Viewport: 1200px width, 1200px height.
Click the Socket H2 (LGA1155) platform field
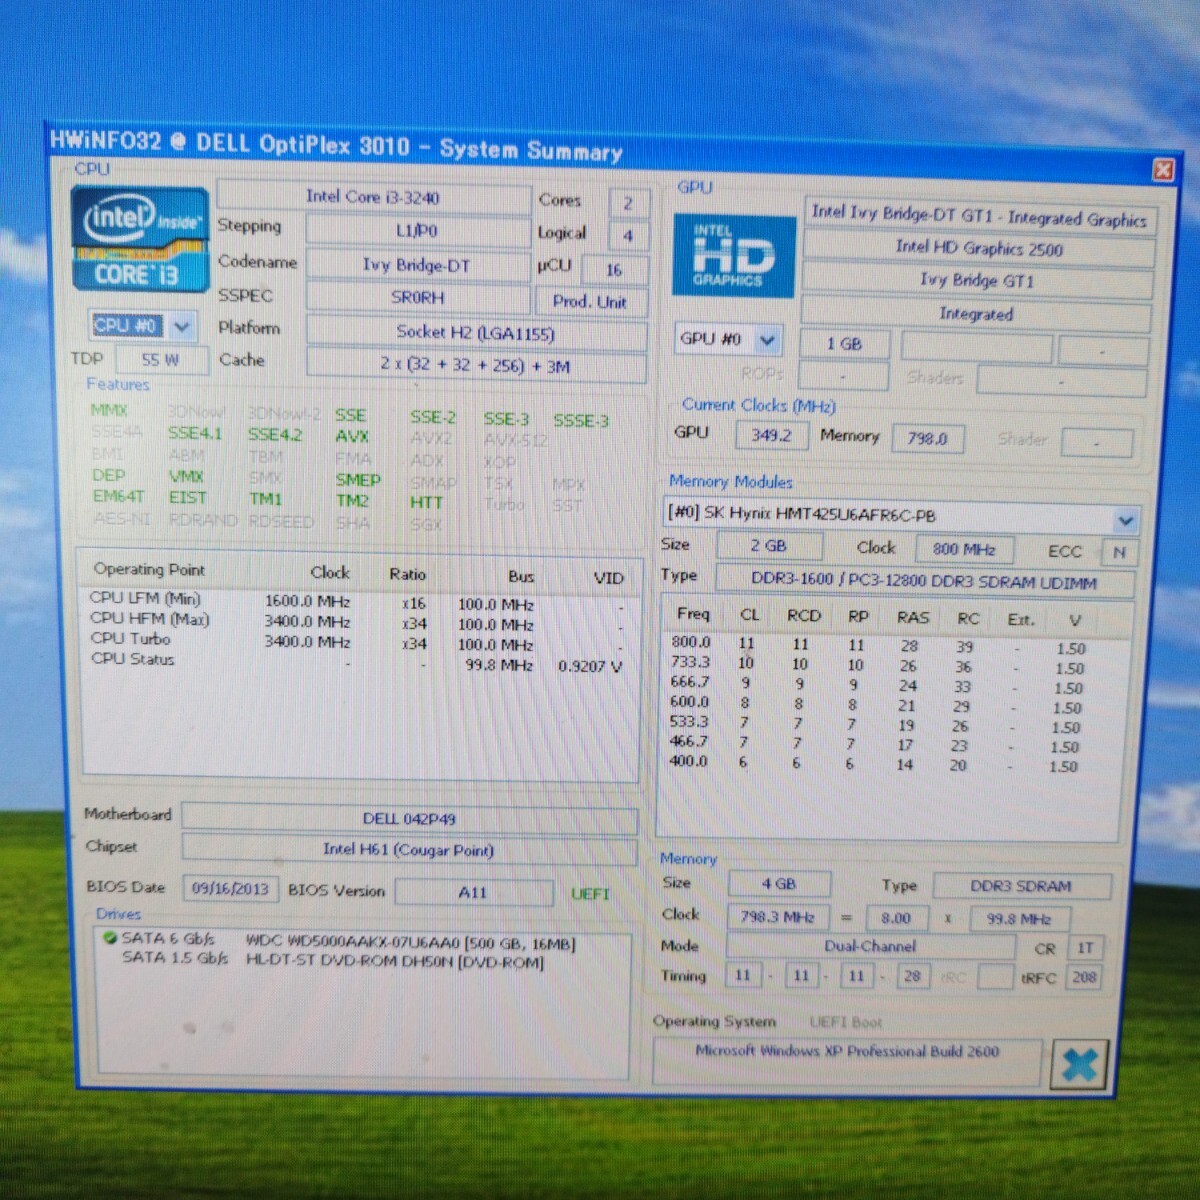(475, 333)
